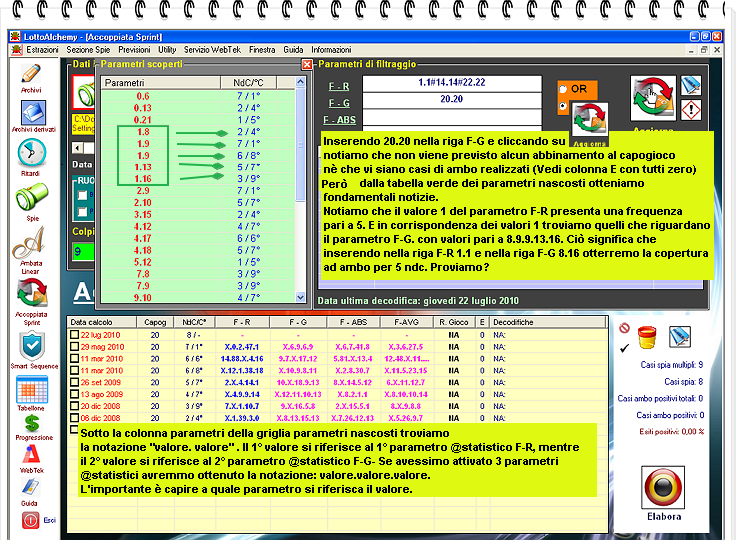The height and width of the screenshot is (540, 736).
Task: Open the Guida menu
Action: point(293,50)
